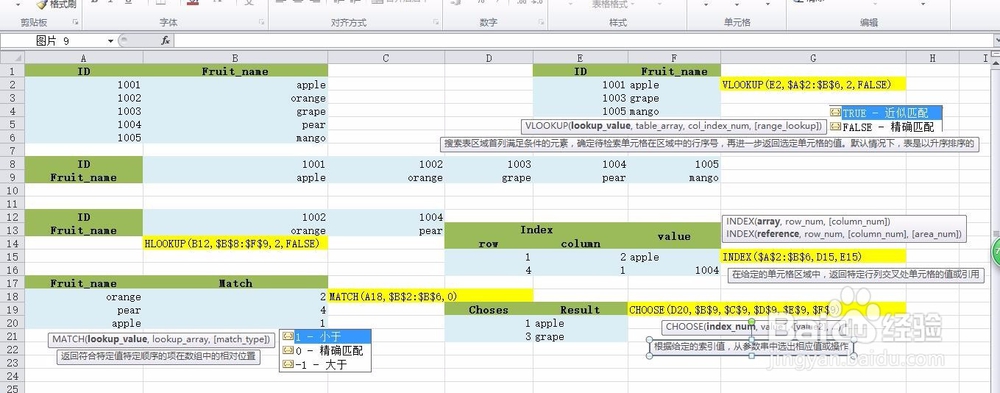
Task: Select row header 10
Action: [x=12, y=190]
